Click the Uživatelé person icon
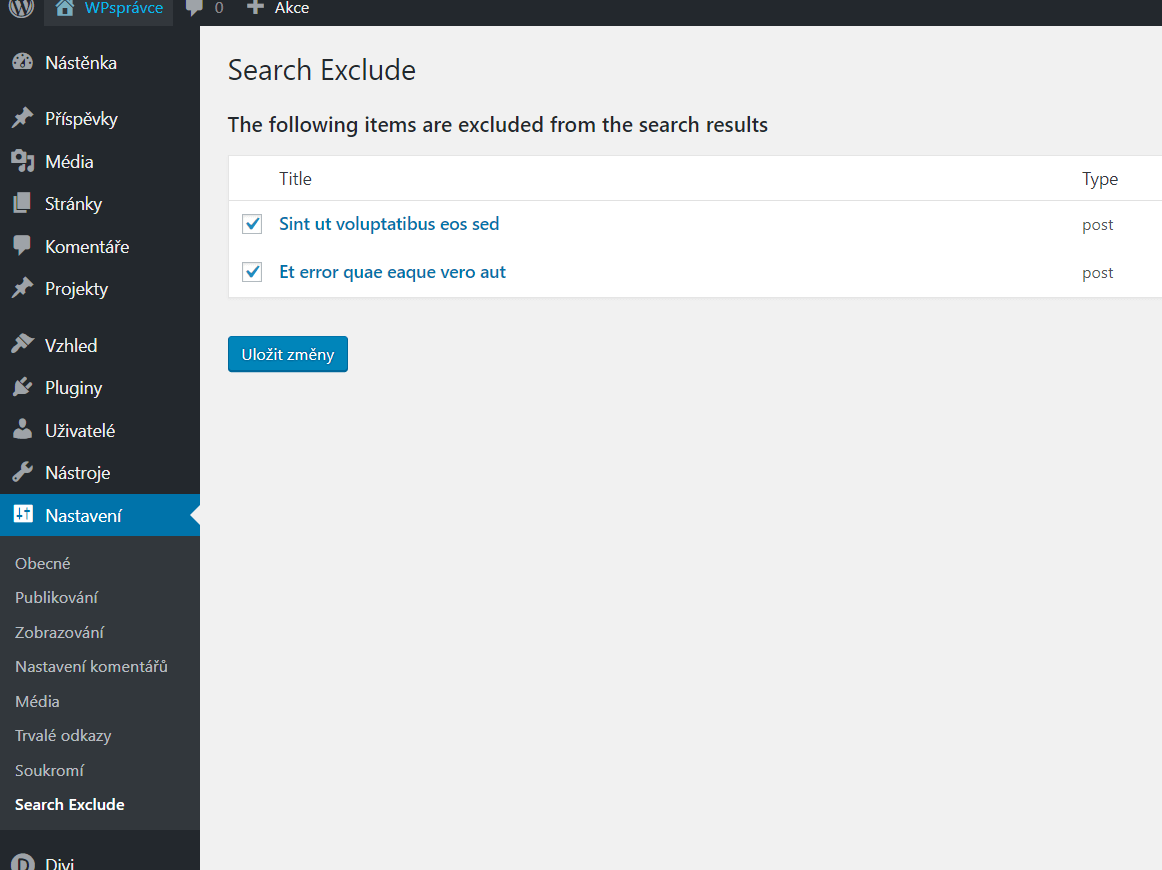Image resolution: width=1162 pixels, height=870 pixels. [x=23, y=429]
